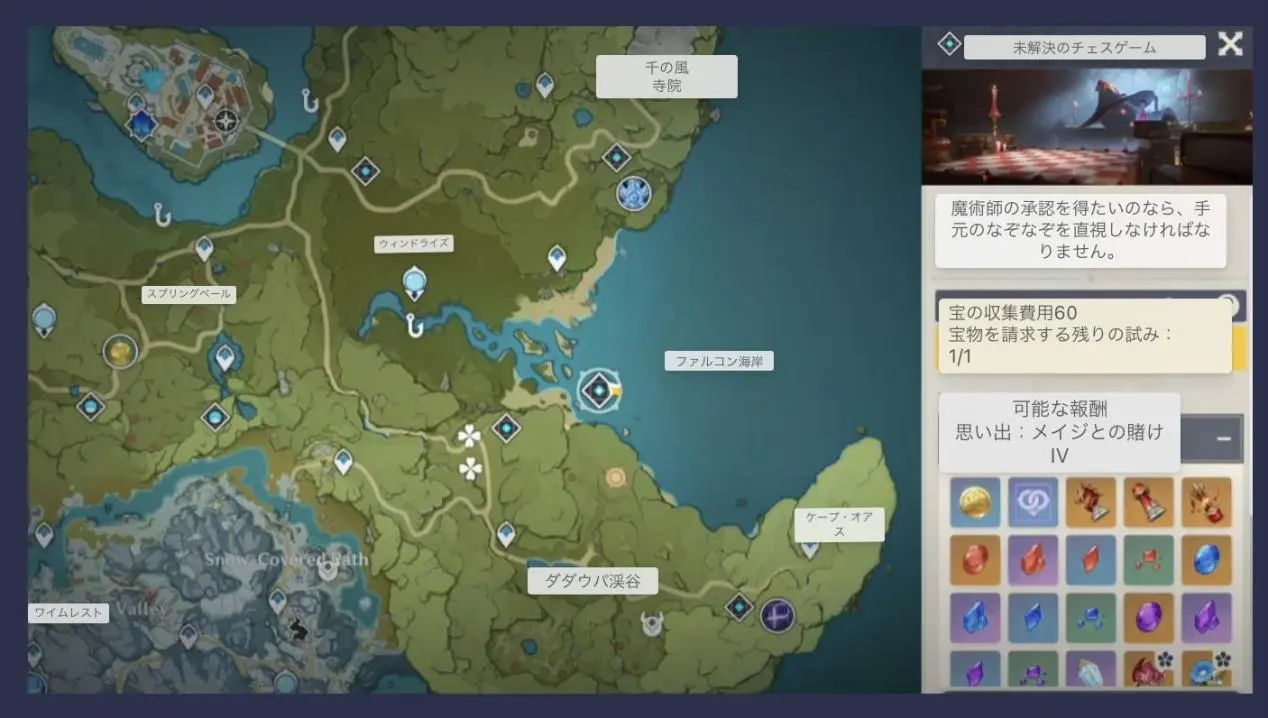The image size is (1268, 718).
Task: Select the gold Mora coin reward
Action: [x=974, y=502]
